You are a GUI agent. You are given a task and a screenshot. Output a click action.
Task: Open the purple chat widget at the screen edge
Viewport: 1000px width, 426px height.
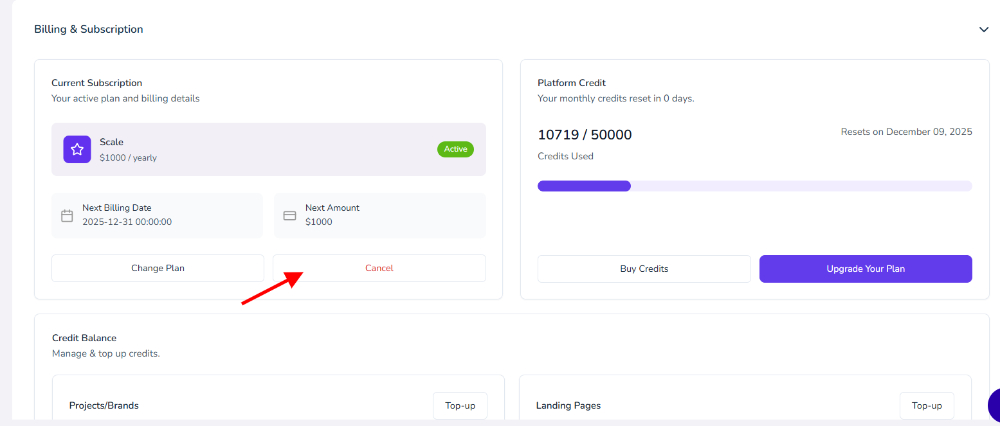(993, 405)
